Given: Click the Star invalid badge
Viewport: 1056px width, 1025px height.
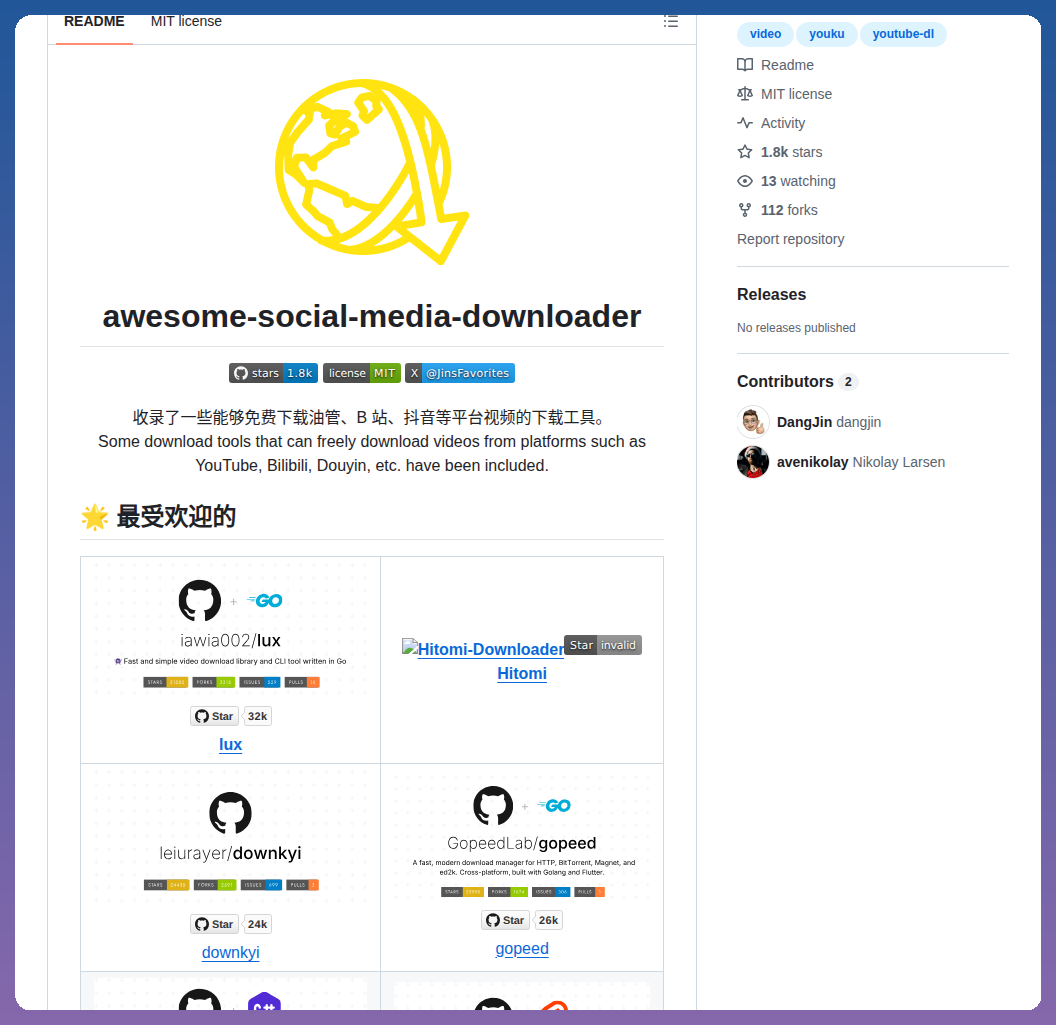Looking at the screenshot, I should click(x=603, y=645).
